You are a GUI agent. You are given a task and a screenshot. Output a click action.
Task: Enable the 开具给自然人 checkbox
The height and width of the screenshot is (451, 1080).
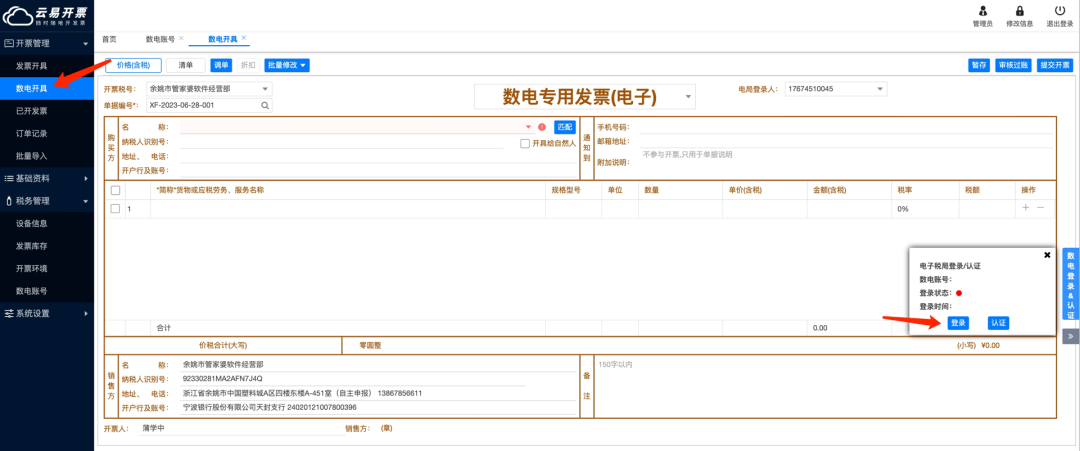tap(526, 143)
